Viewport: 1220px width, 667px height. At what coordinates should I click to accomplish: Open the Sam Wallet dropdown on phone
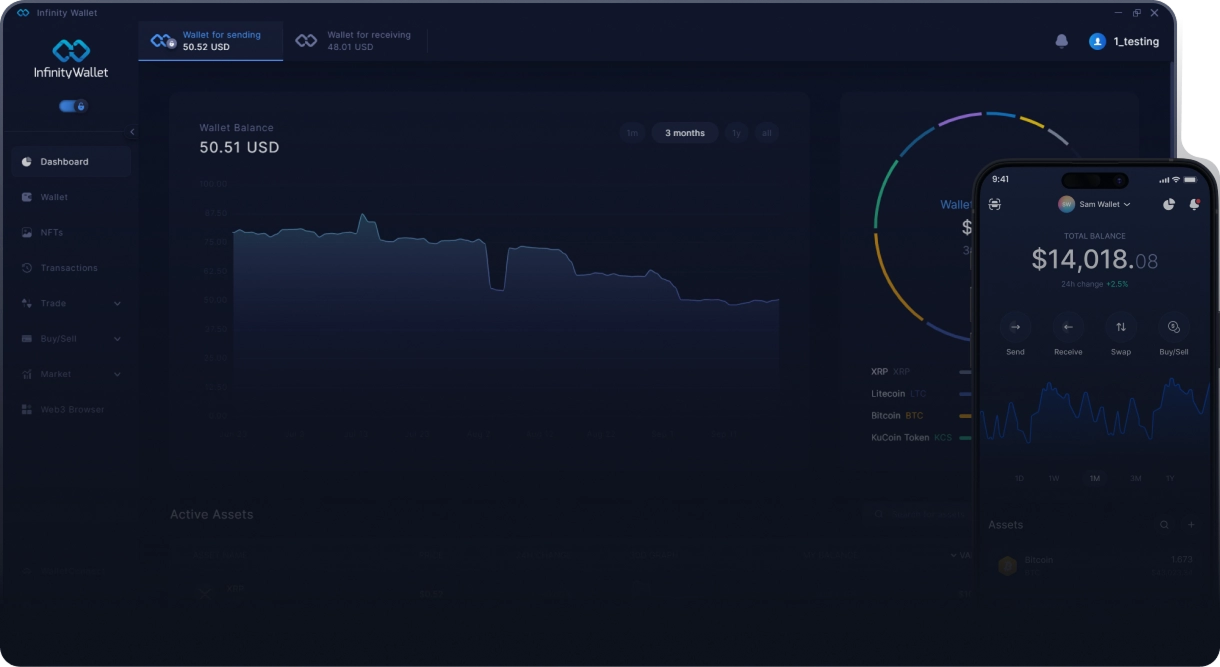click(x=1095, y=204)
